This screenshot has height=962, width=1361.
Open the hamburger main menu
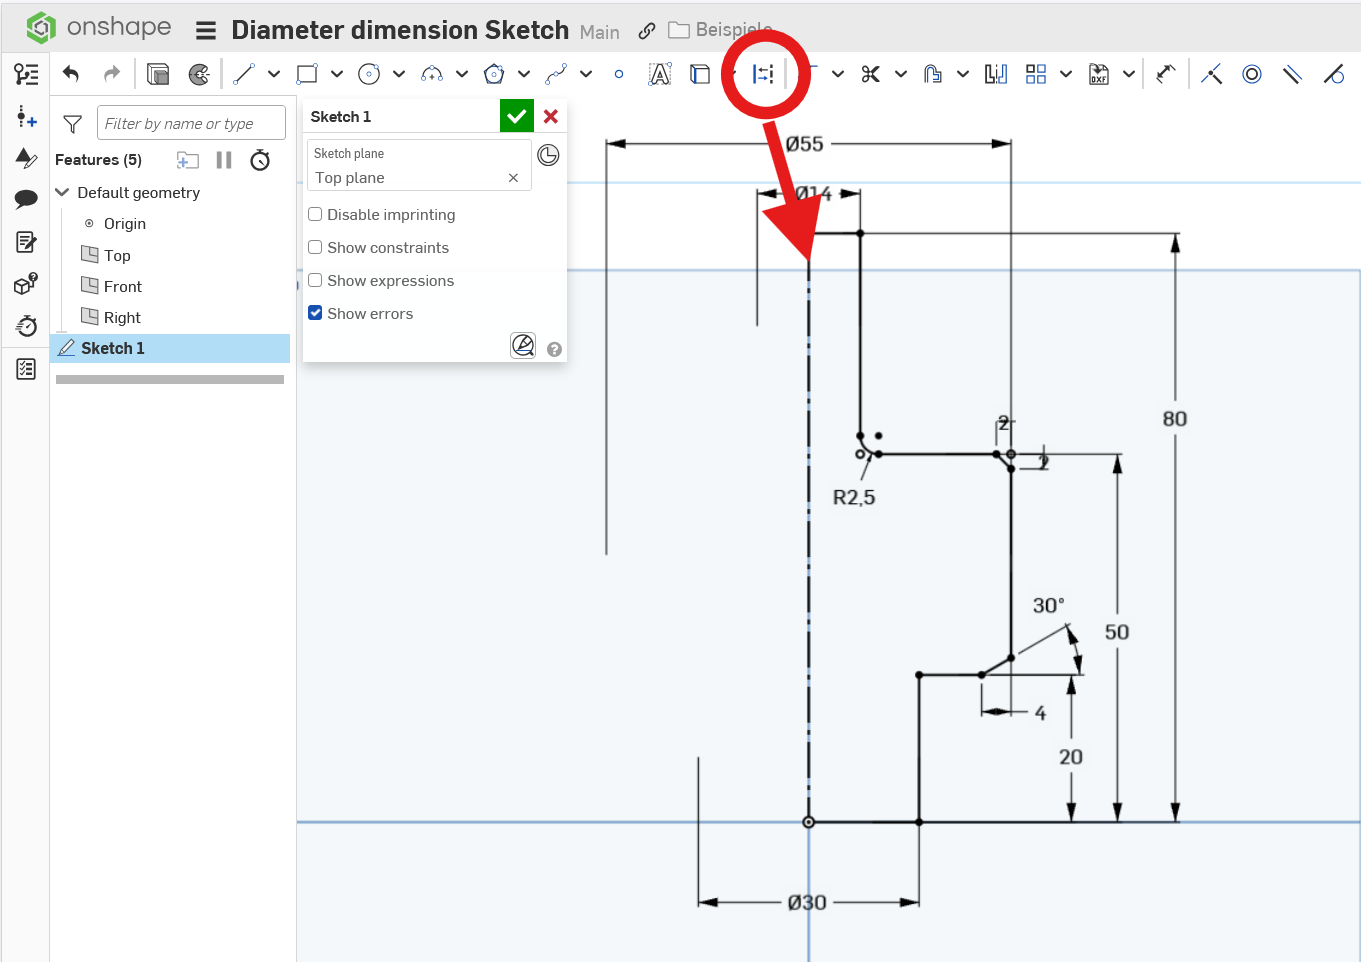(206, 31)
